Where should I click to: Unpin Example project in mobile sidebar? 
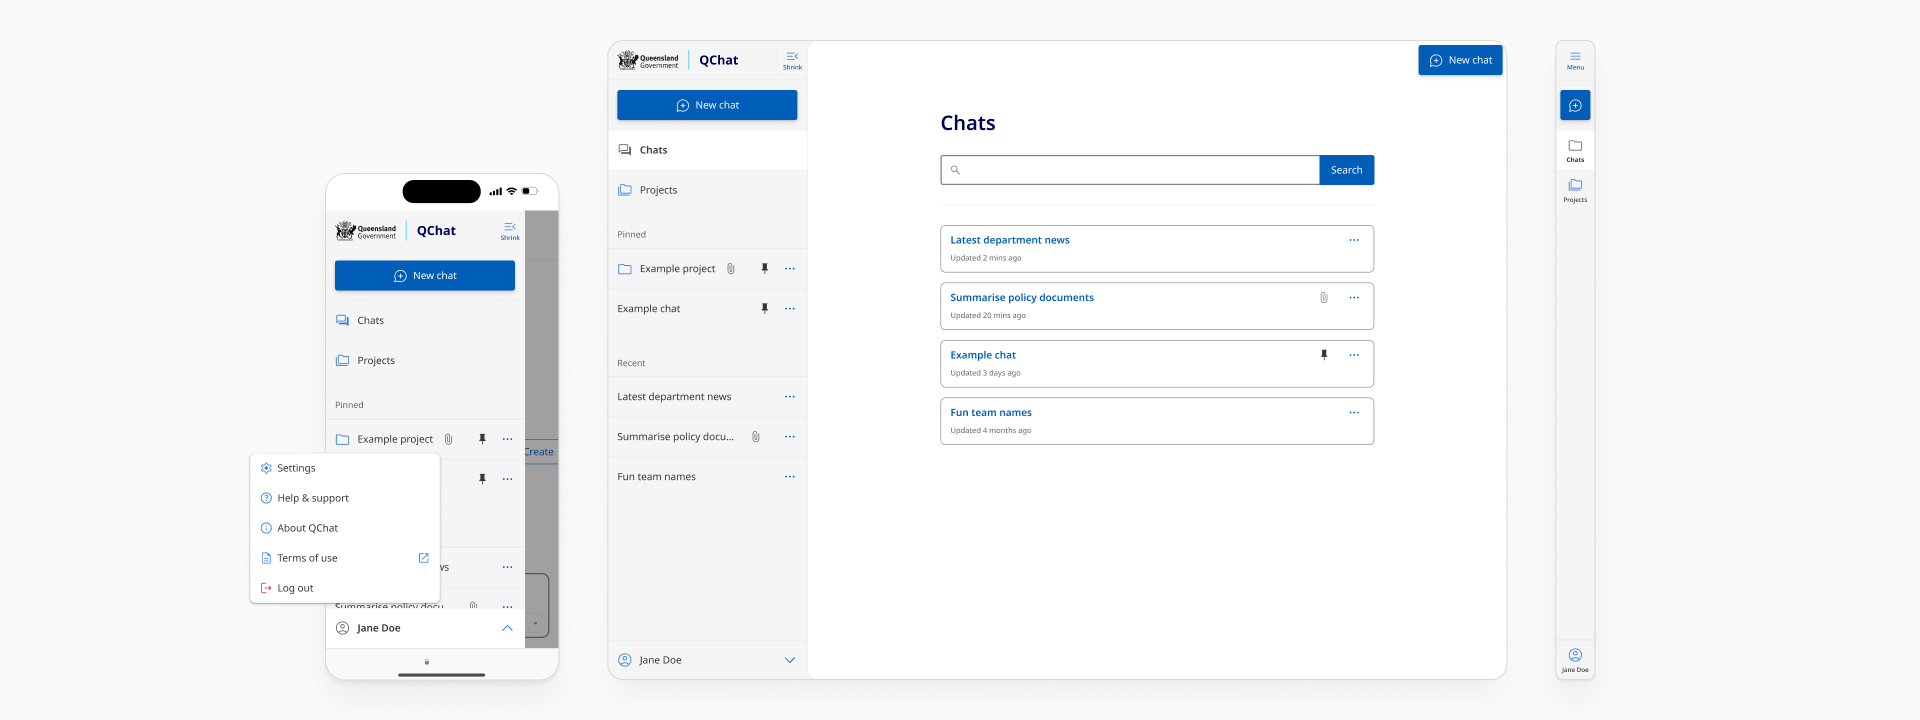pos(482,439)
